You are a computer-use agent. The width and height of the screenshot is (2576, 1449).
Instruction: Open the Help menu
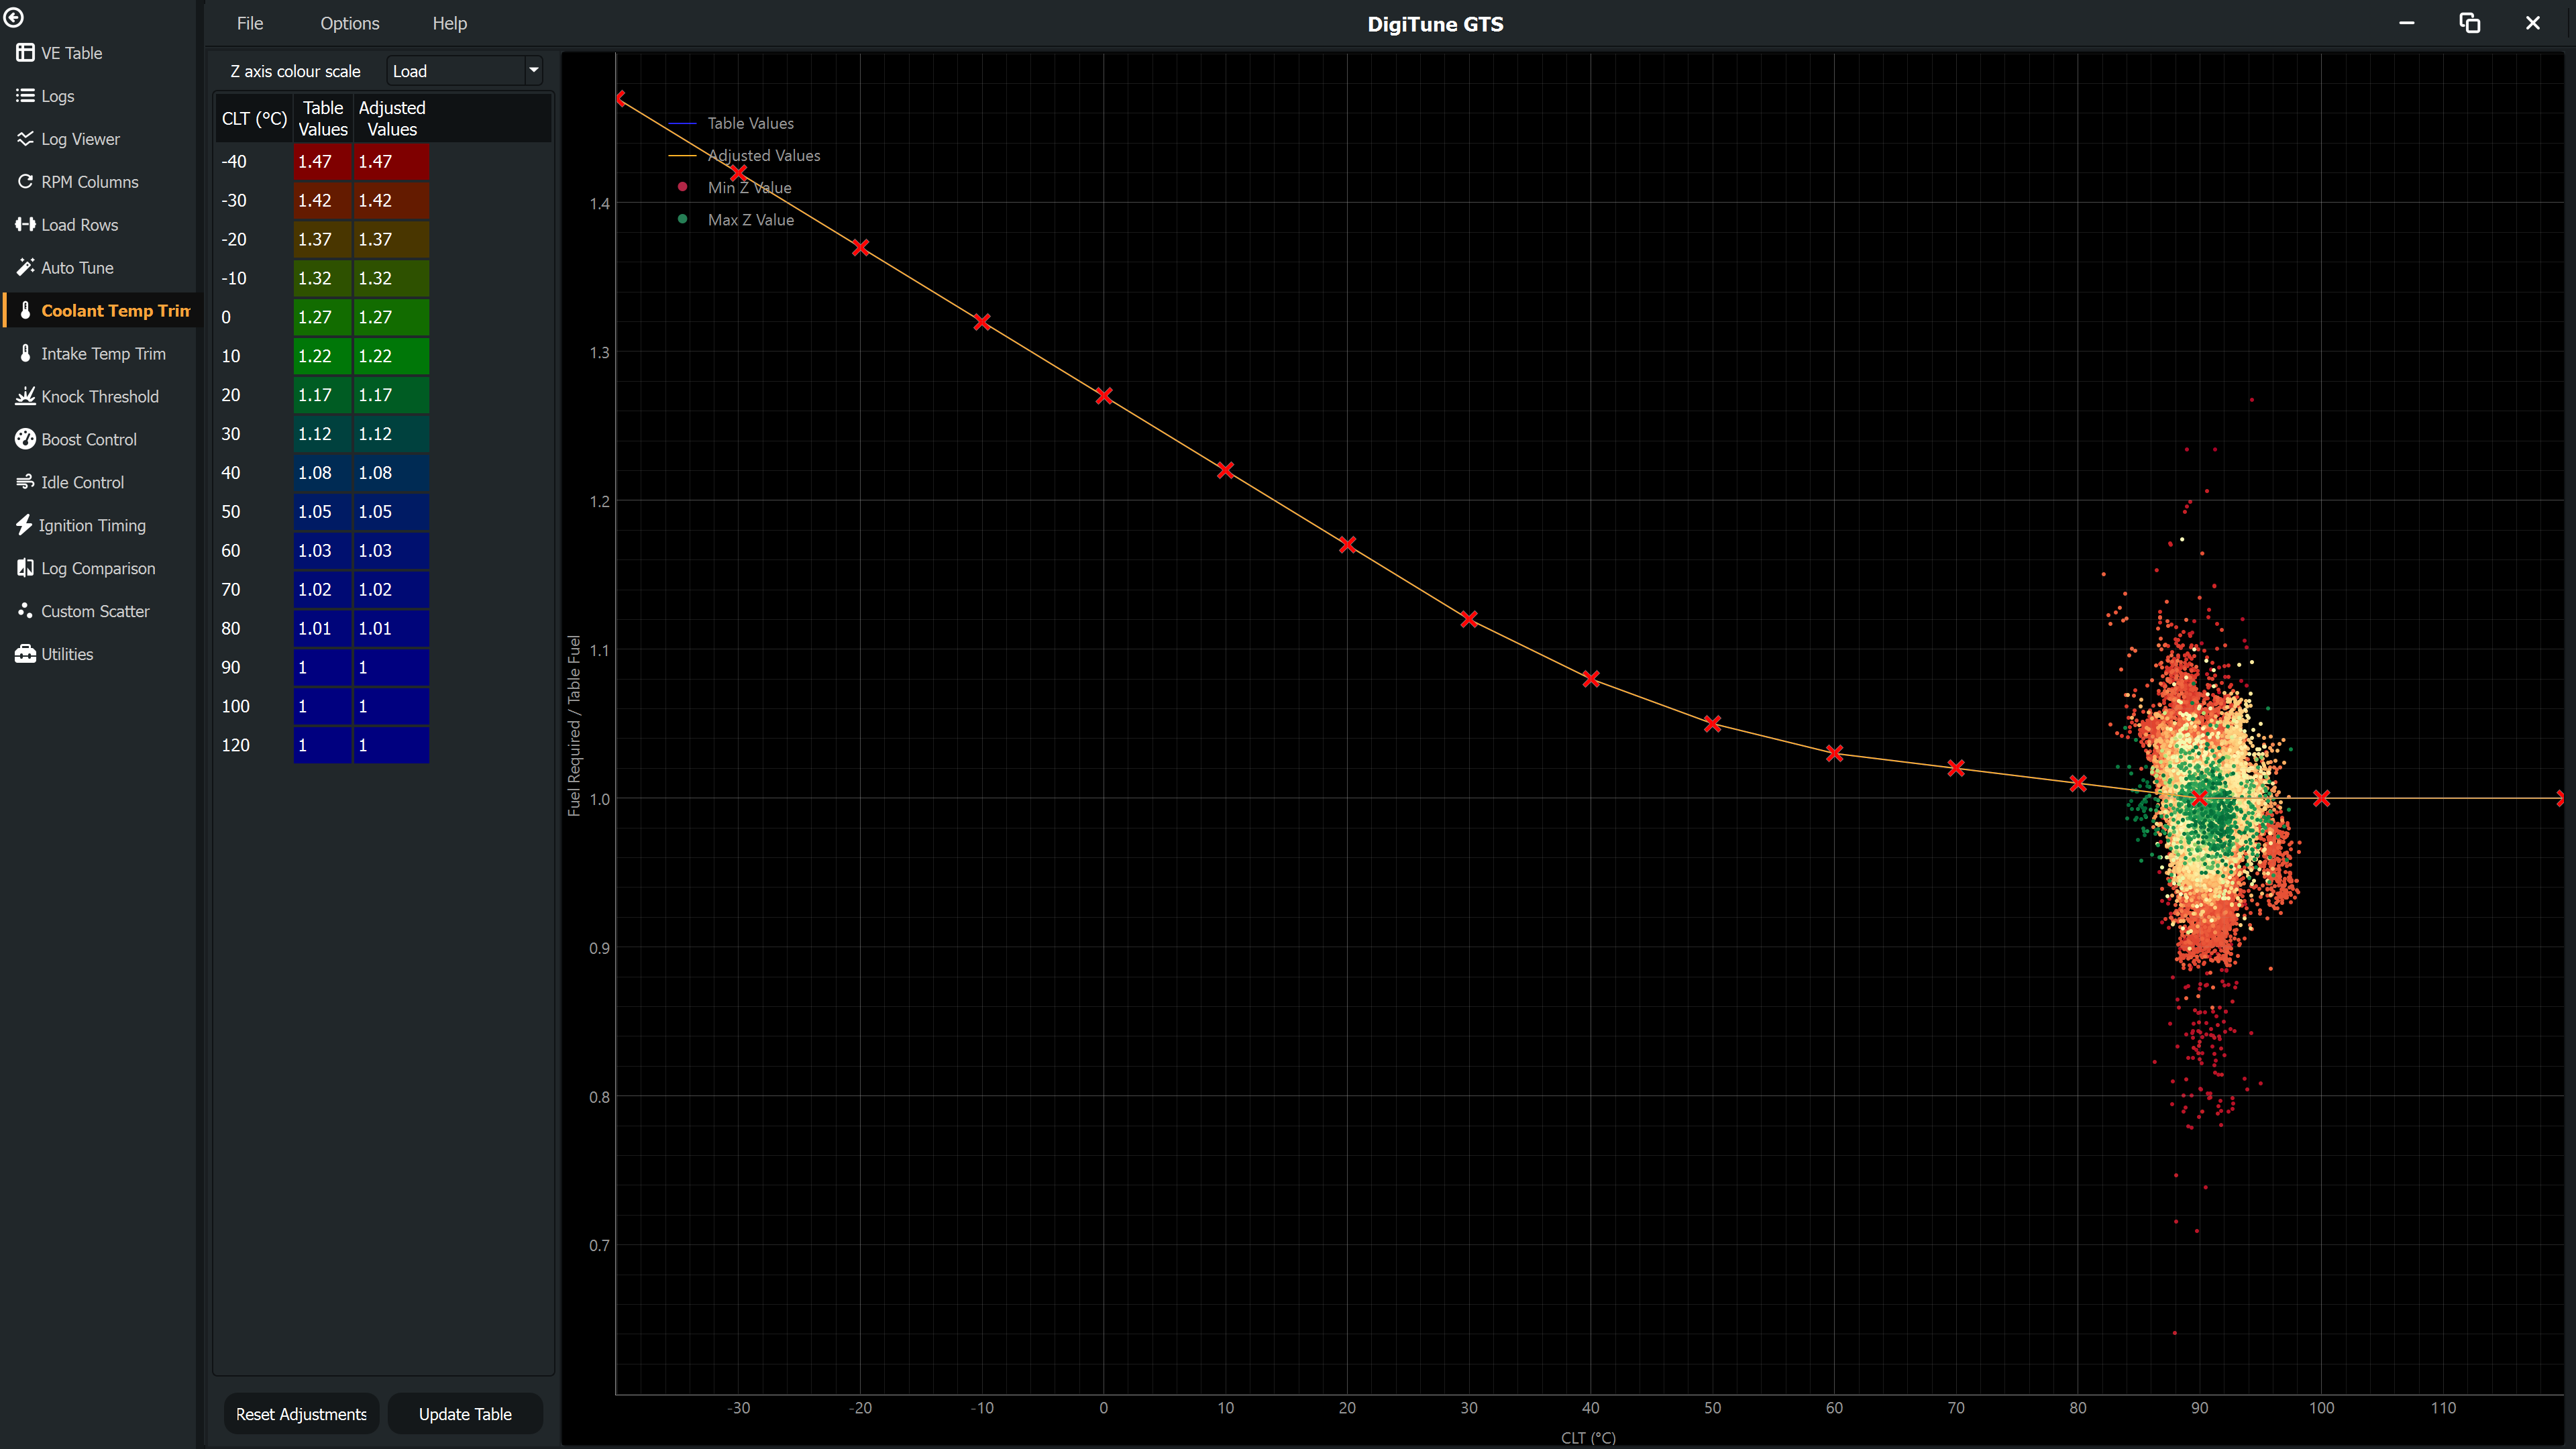tap(450, 23)
